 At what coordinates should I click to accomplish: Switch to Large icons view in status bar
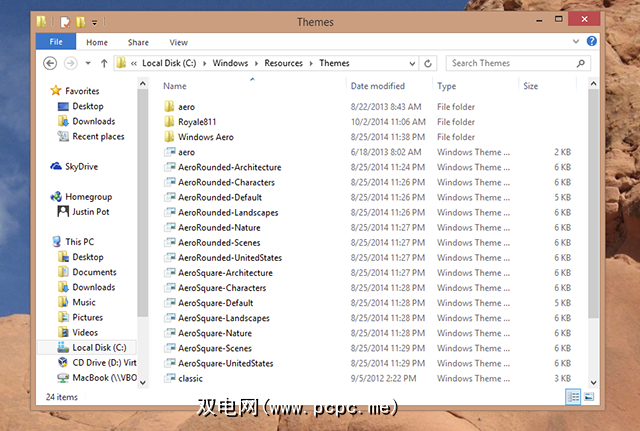589,397
